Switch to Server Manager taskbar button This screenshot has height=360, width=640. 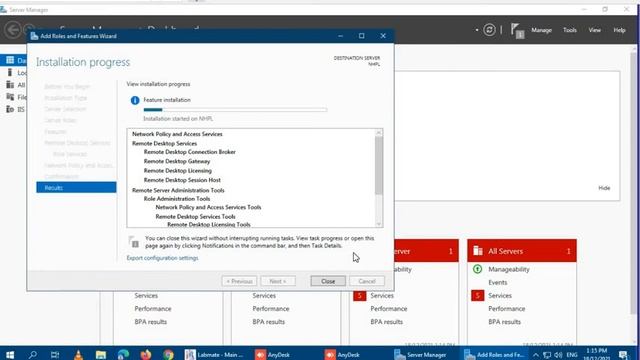(x=420, y=354)
